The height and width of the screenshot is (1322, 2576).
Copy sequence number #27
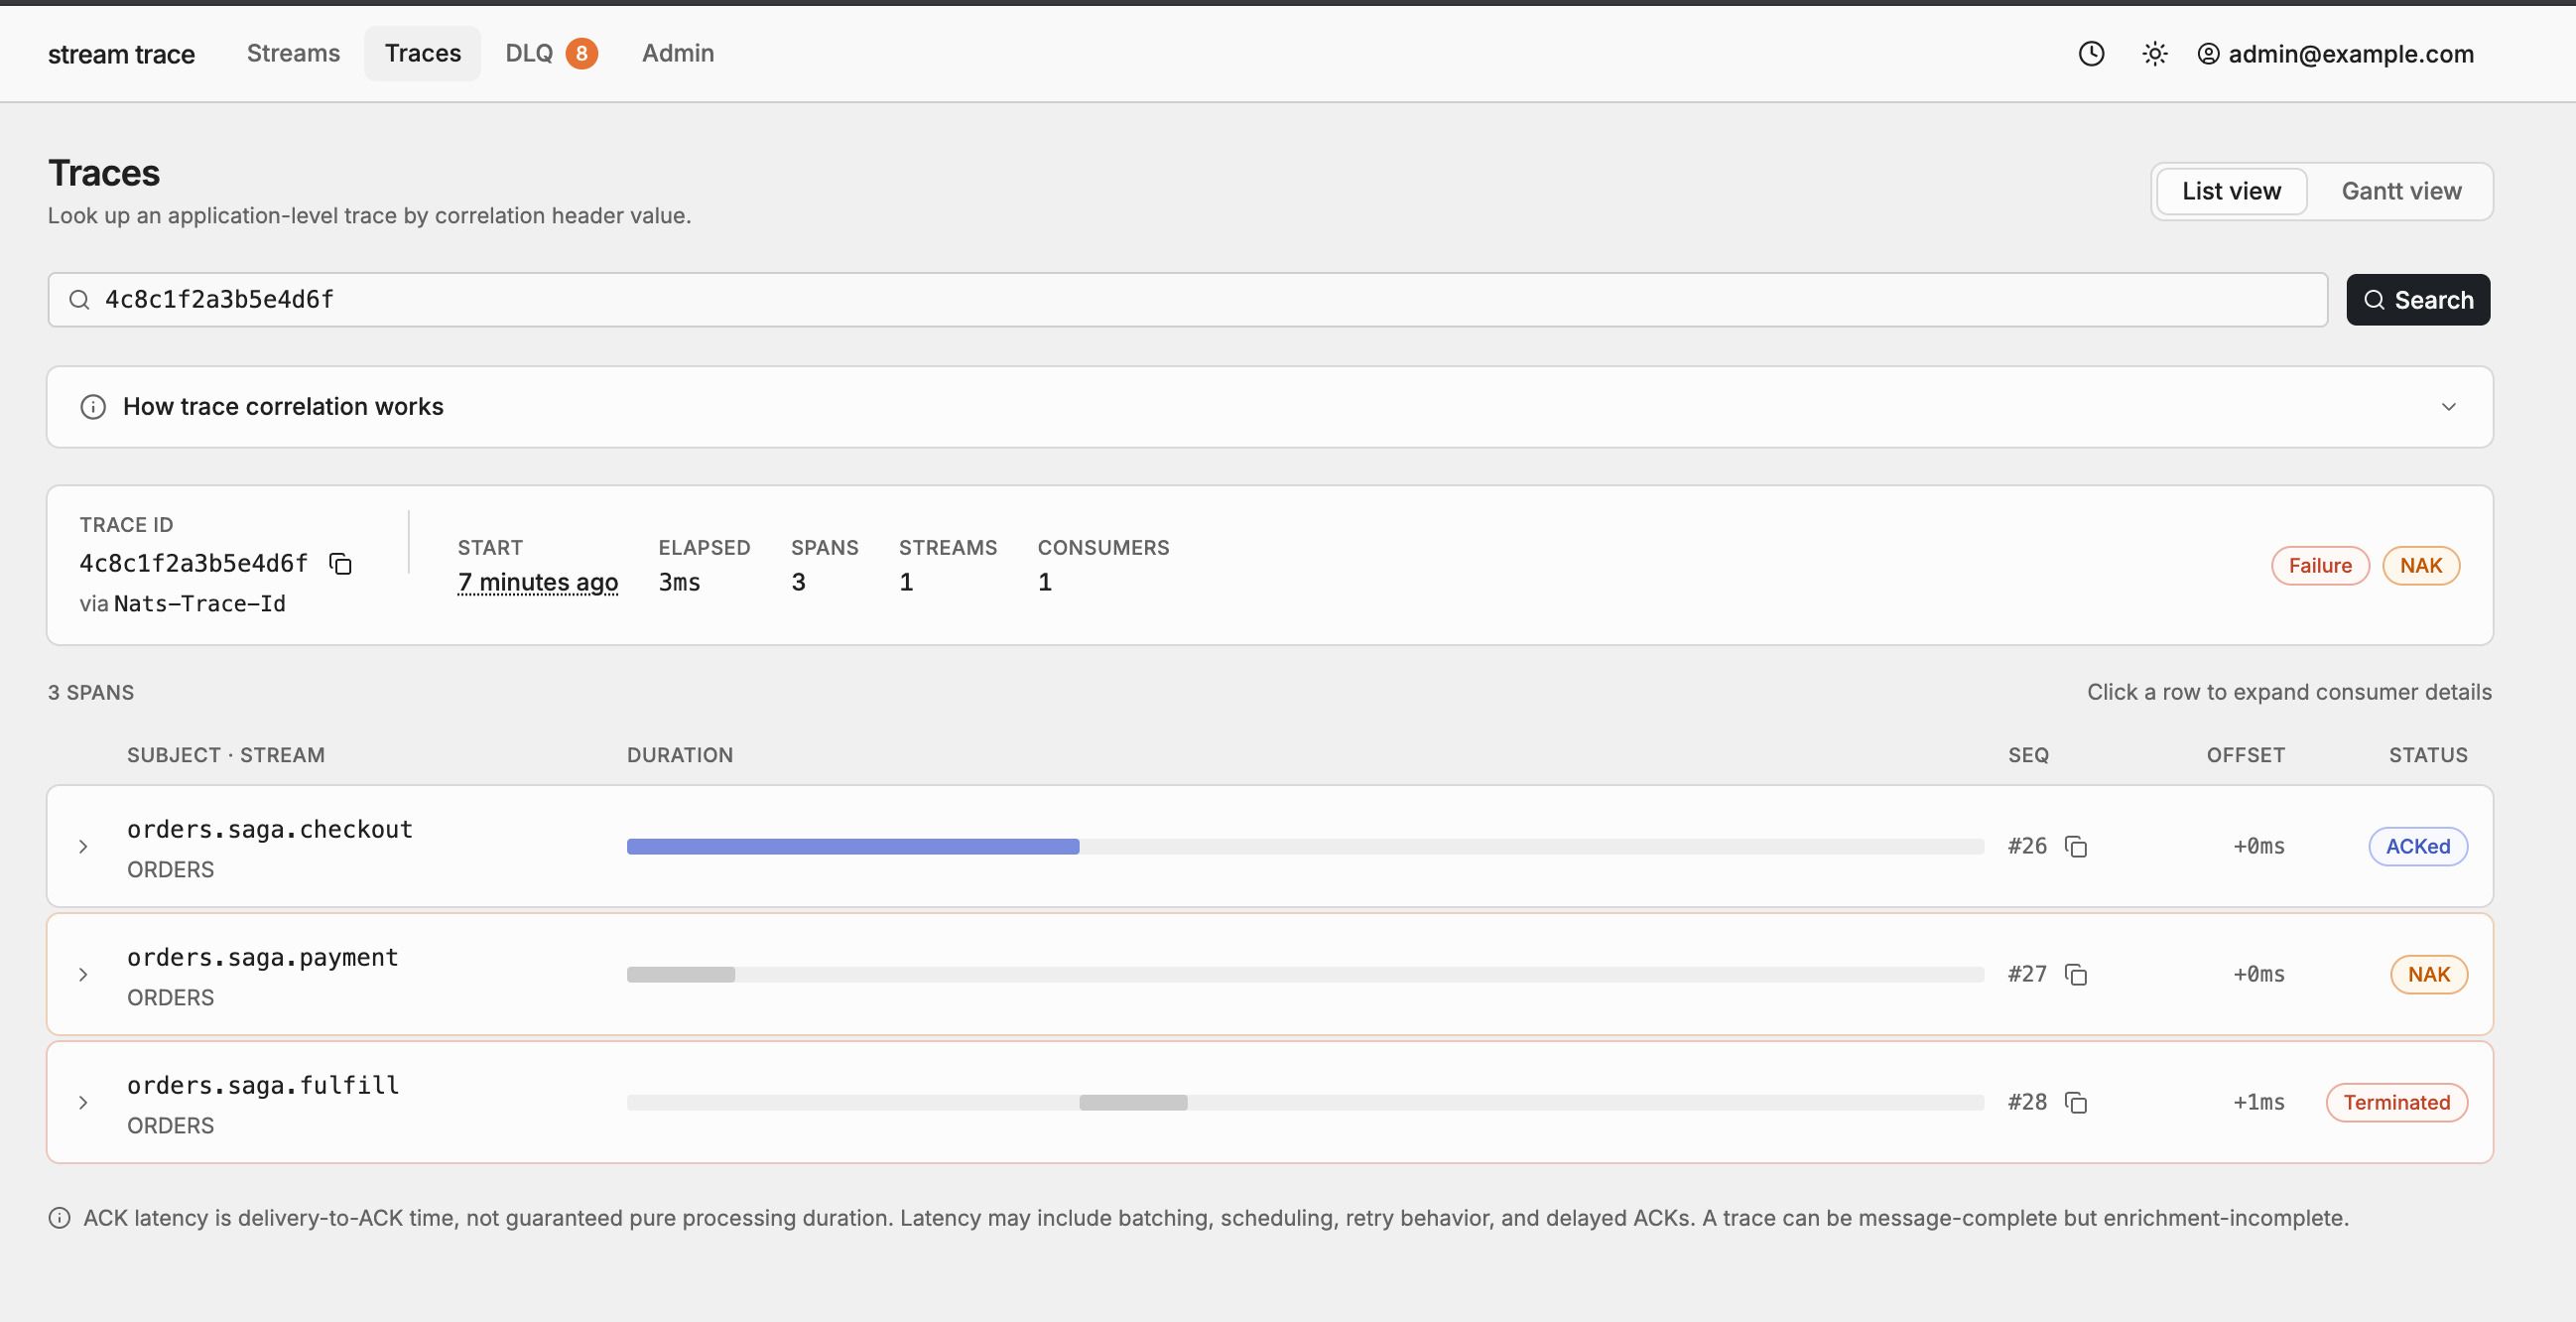pyautogui.click(x=2076, y=975)
